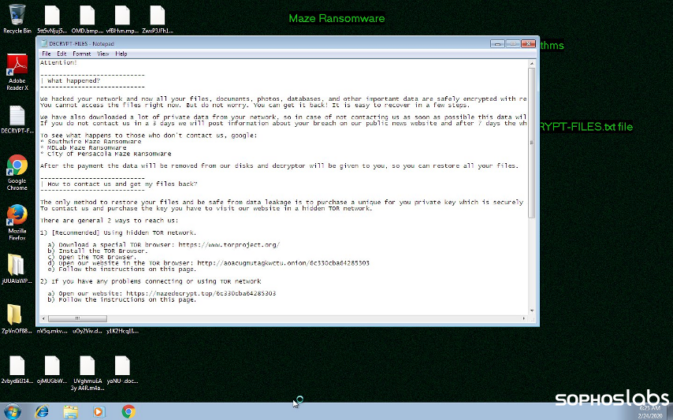Click the taskbar clock and date
The width and height of the screenshot is (673, 420).
pos(650,411)
